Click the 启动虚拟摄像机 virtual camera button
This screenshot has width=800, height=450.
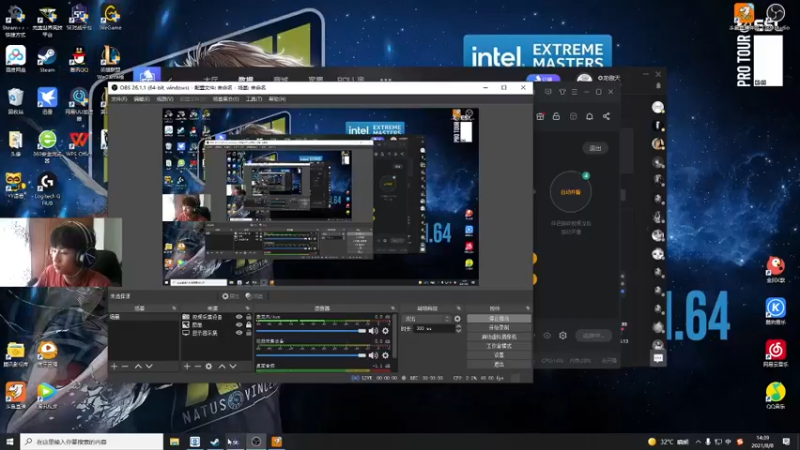pyautogui.click(x=498, y=337)
